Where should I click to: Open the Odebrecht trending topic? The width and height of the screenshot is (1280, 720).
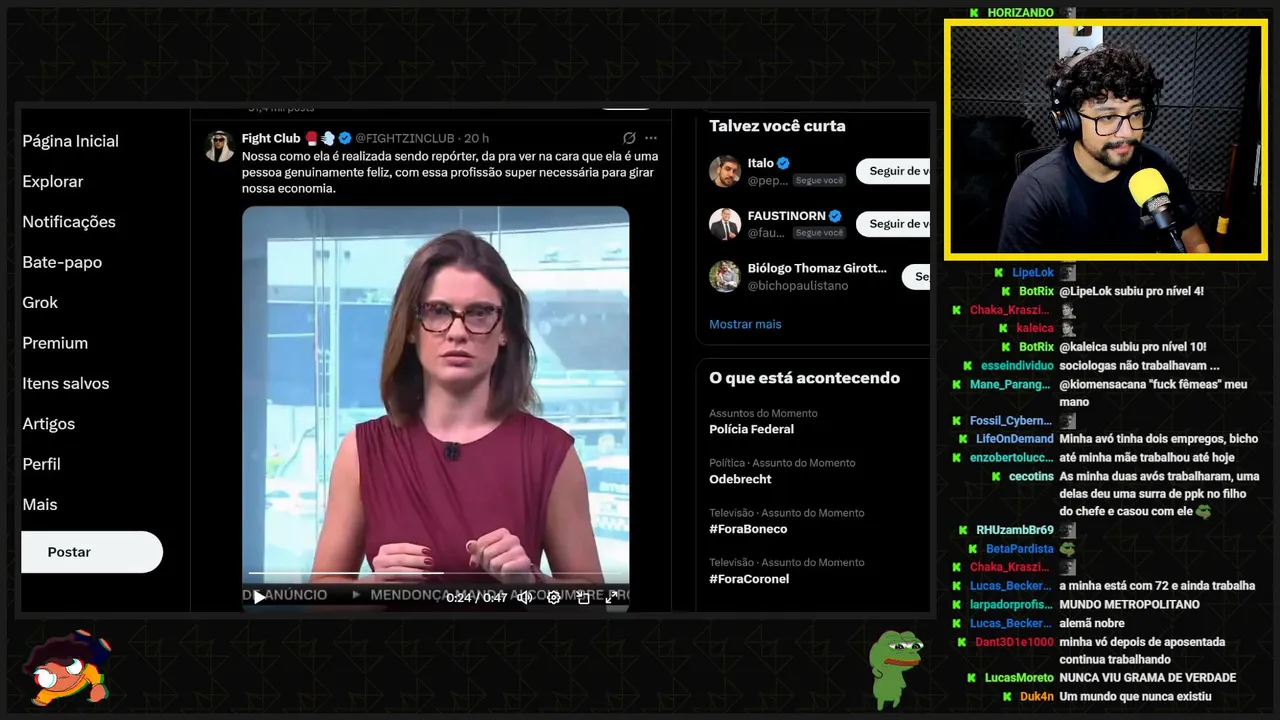741,479
